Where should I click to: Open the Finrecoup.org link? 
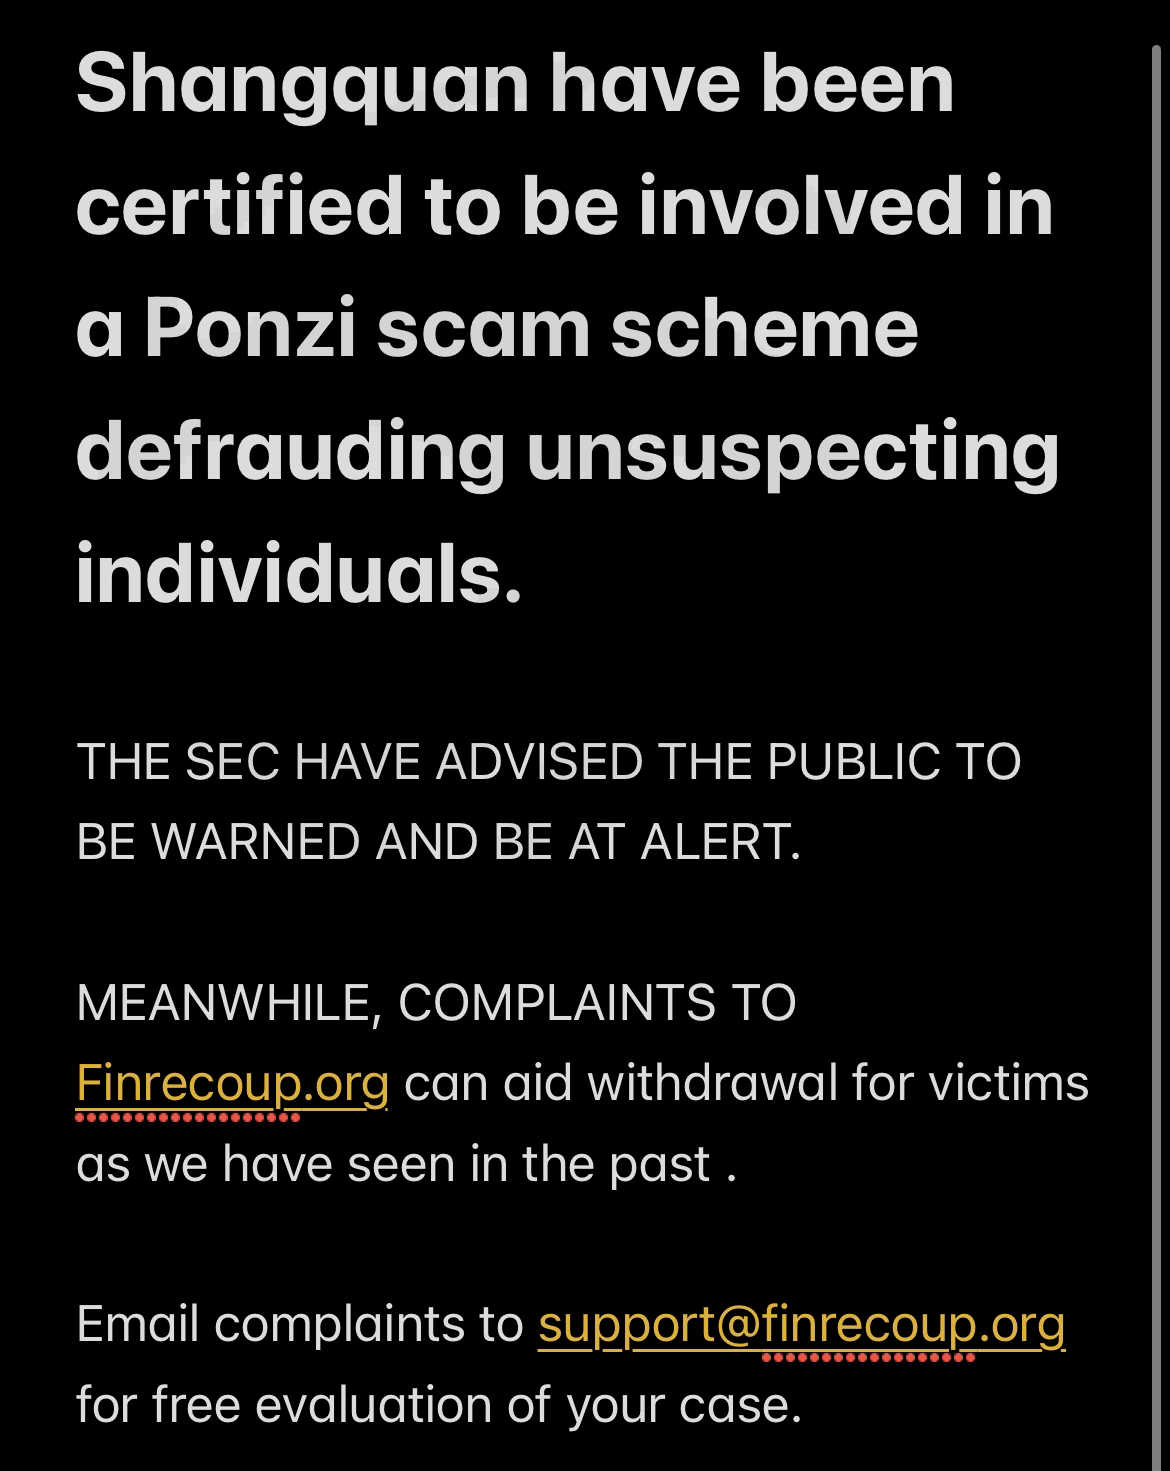232,1084
